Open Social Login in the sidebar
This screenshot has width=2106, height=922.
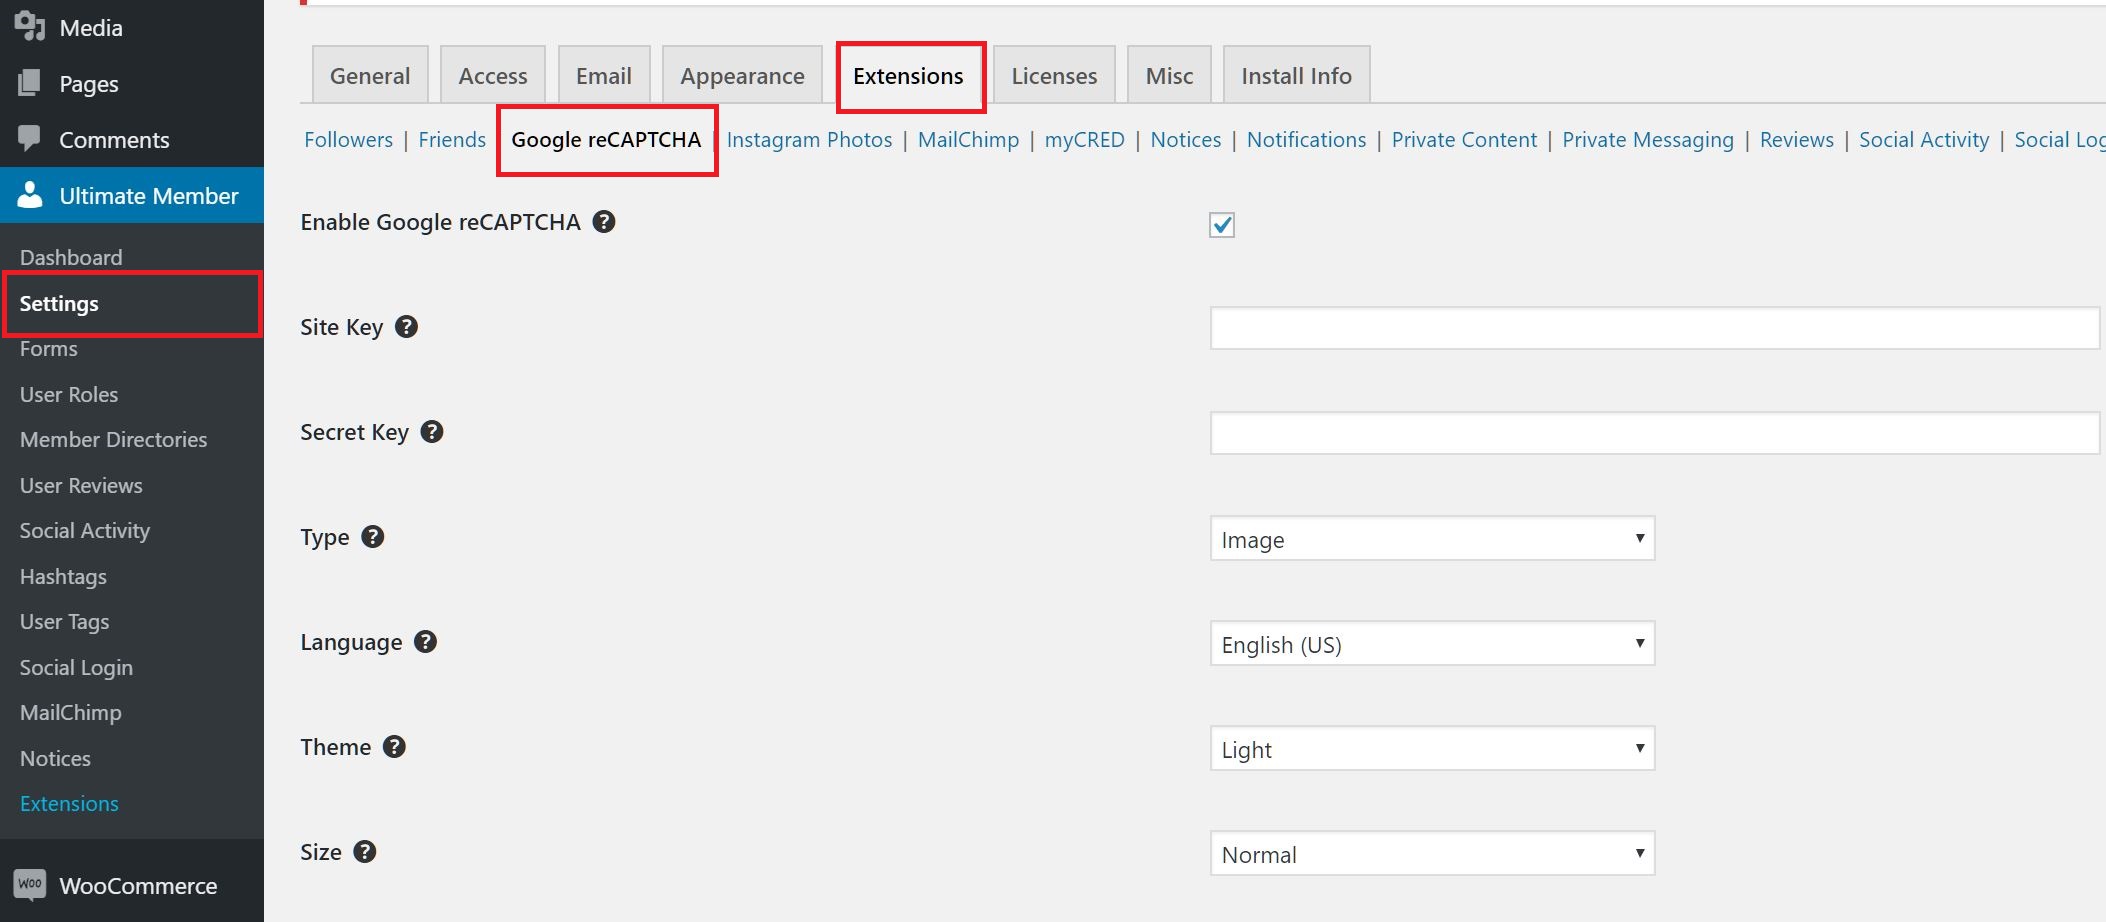(x=76, y=667)
